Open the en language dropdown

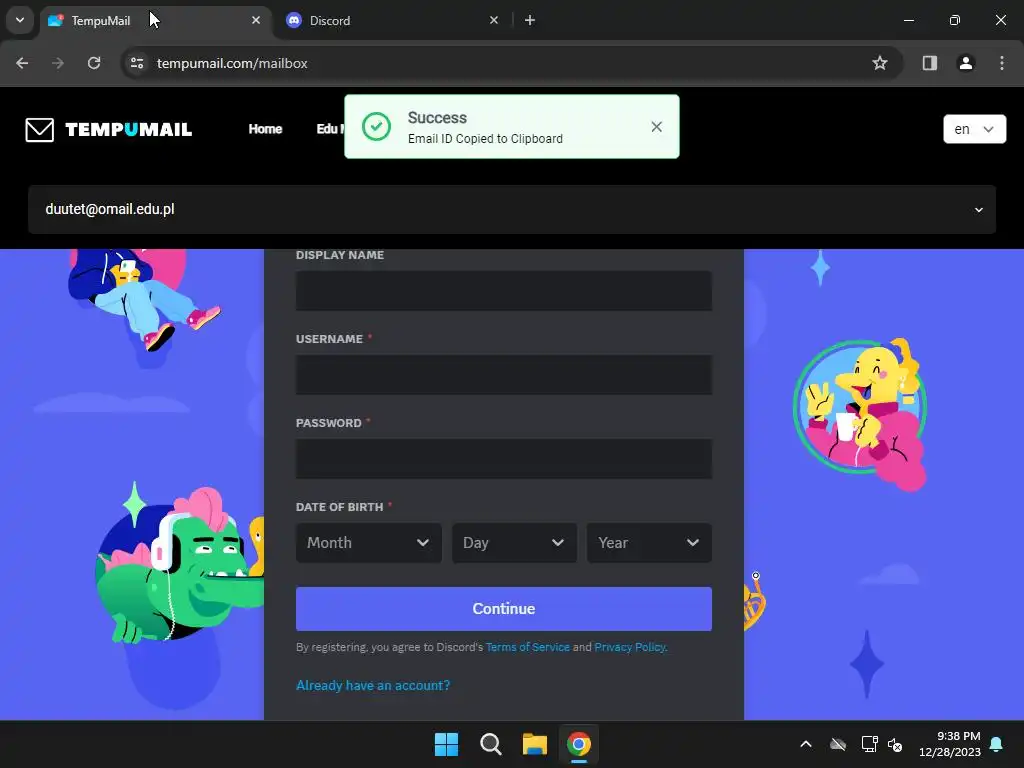point(974,129)
